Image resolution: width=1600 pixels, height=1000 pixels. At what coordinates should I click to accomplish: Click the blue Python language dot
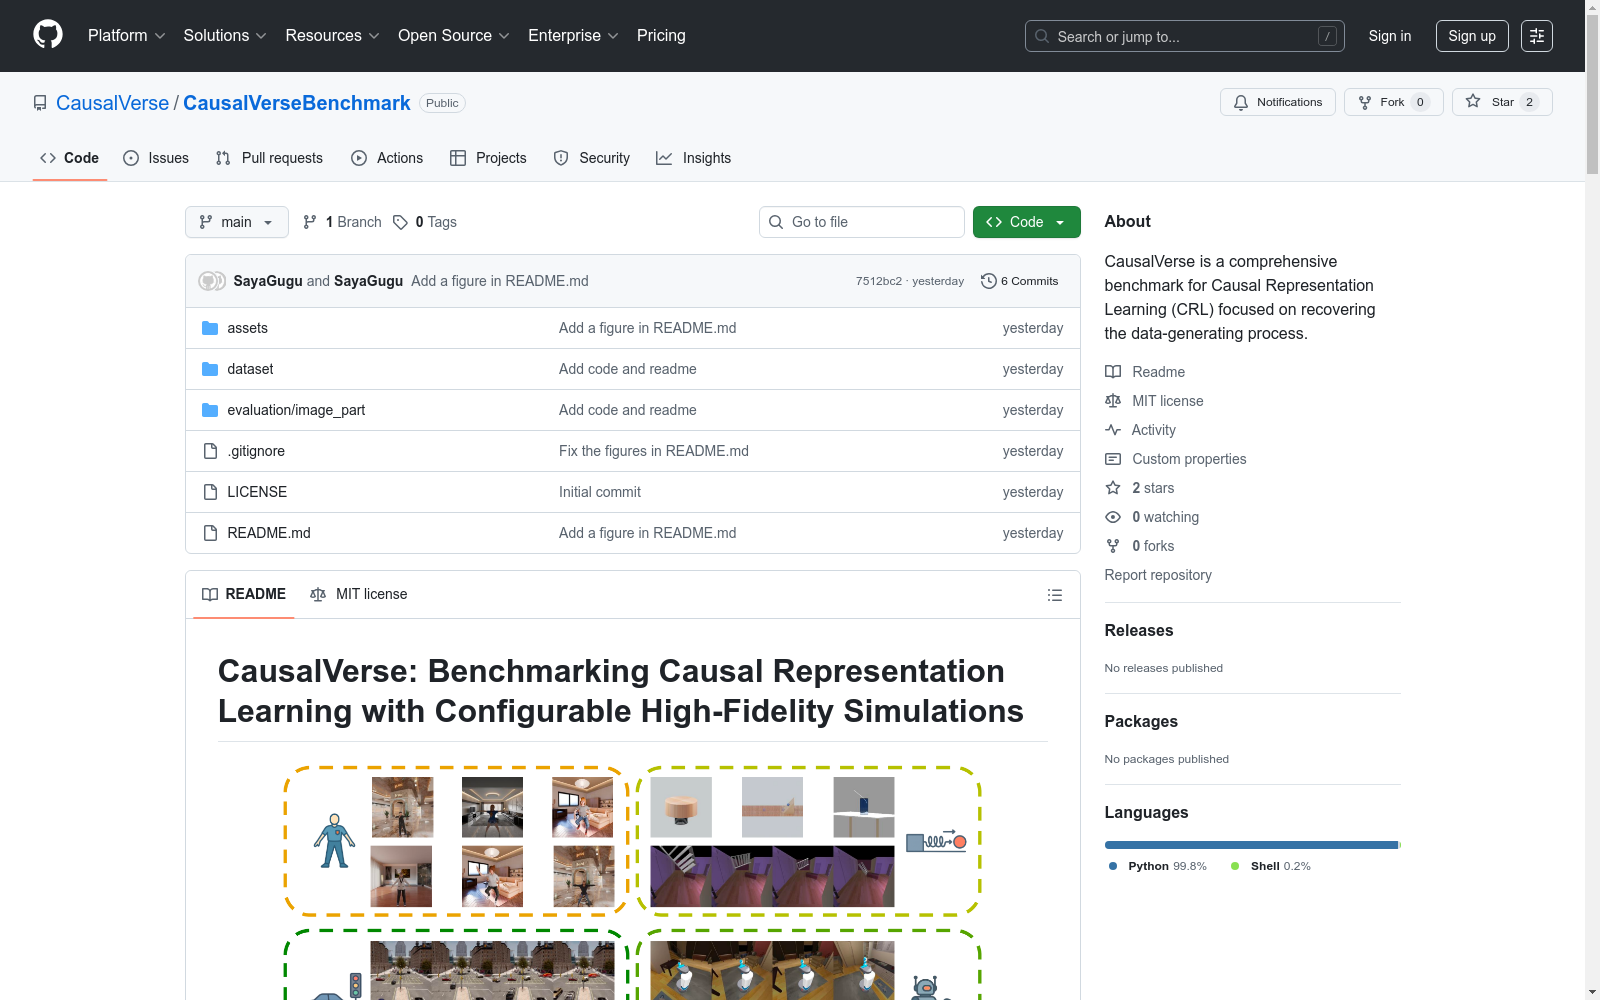point(1113,866)
